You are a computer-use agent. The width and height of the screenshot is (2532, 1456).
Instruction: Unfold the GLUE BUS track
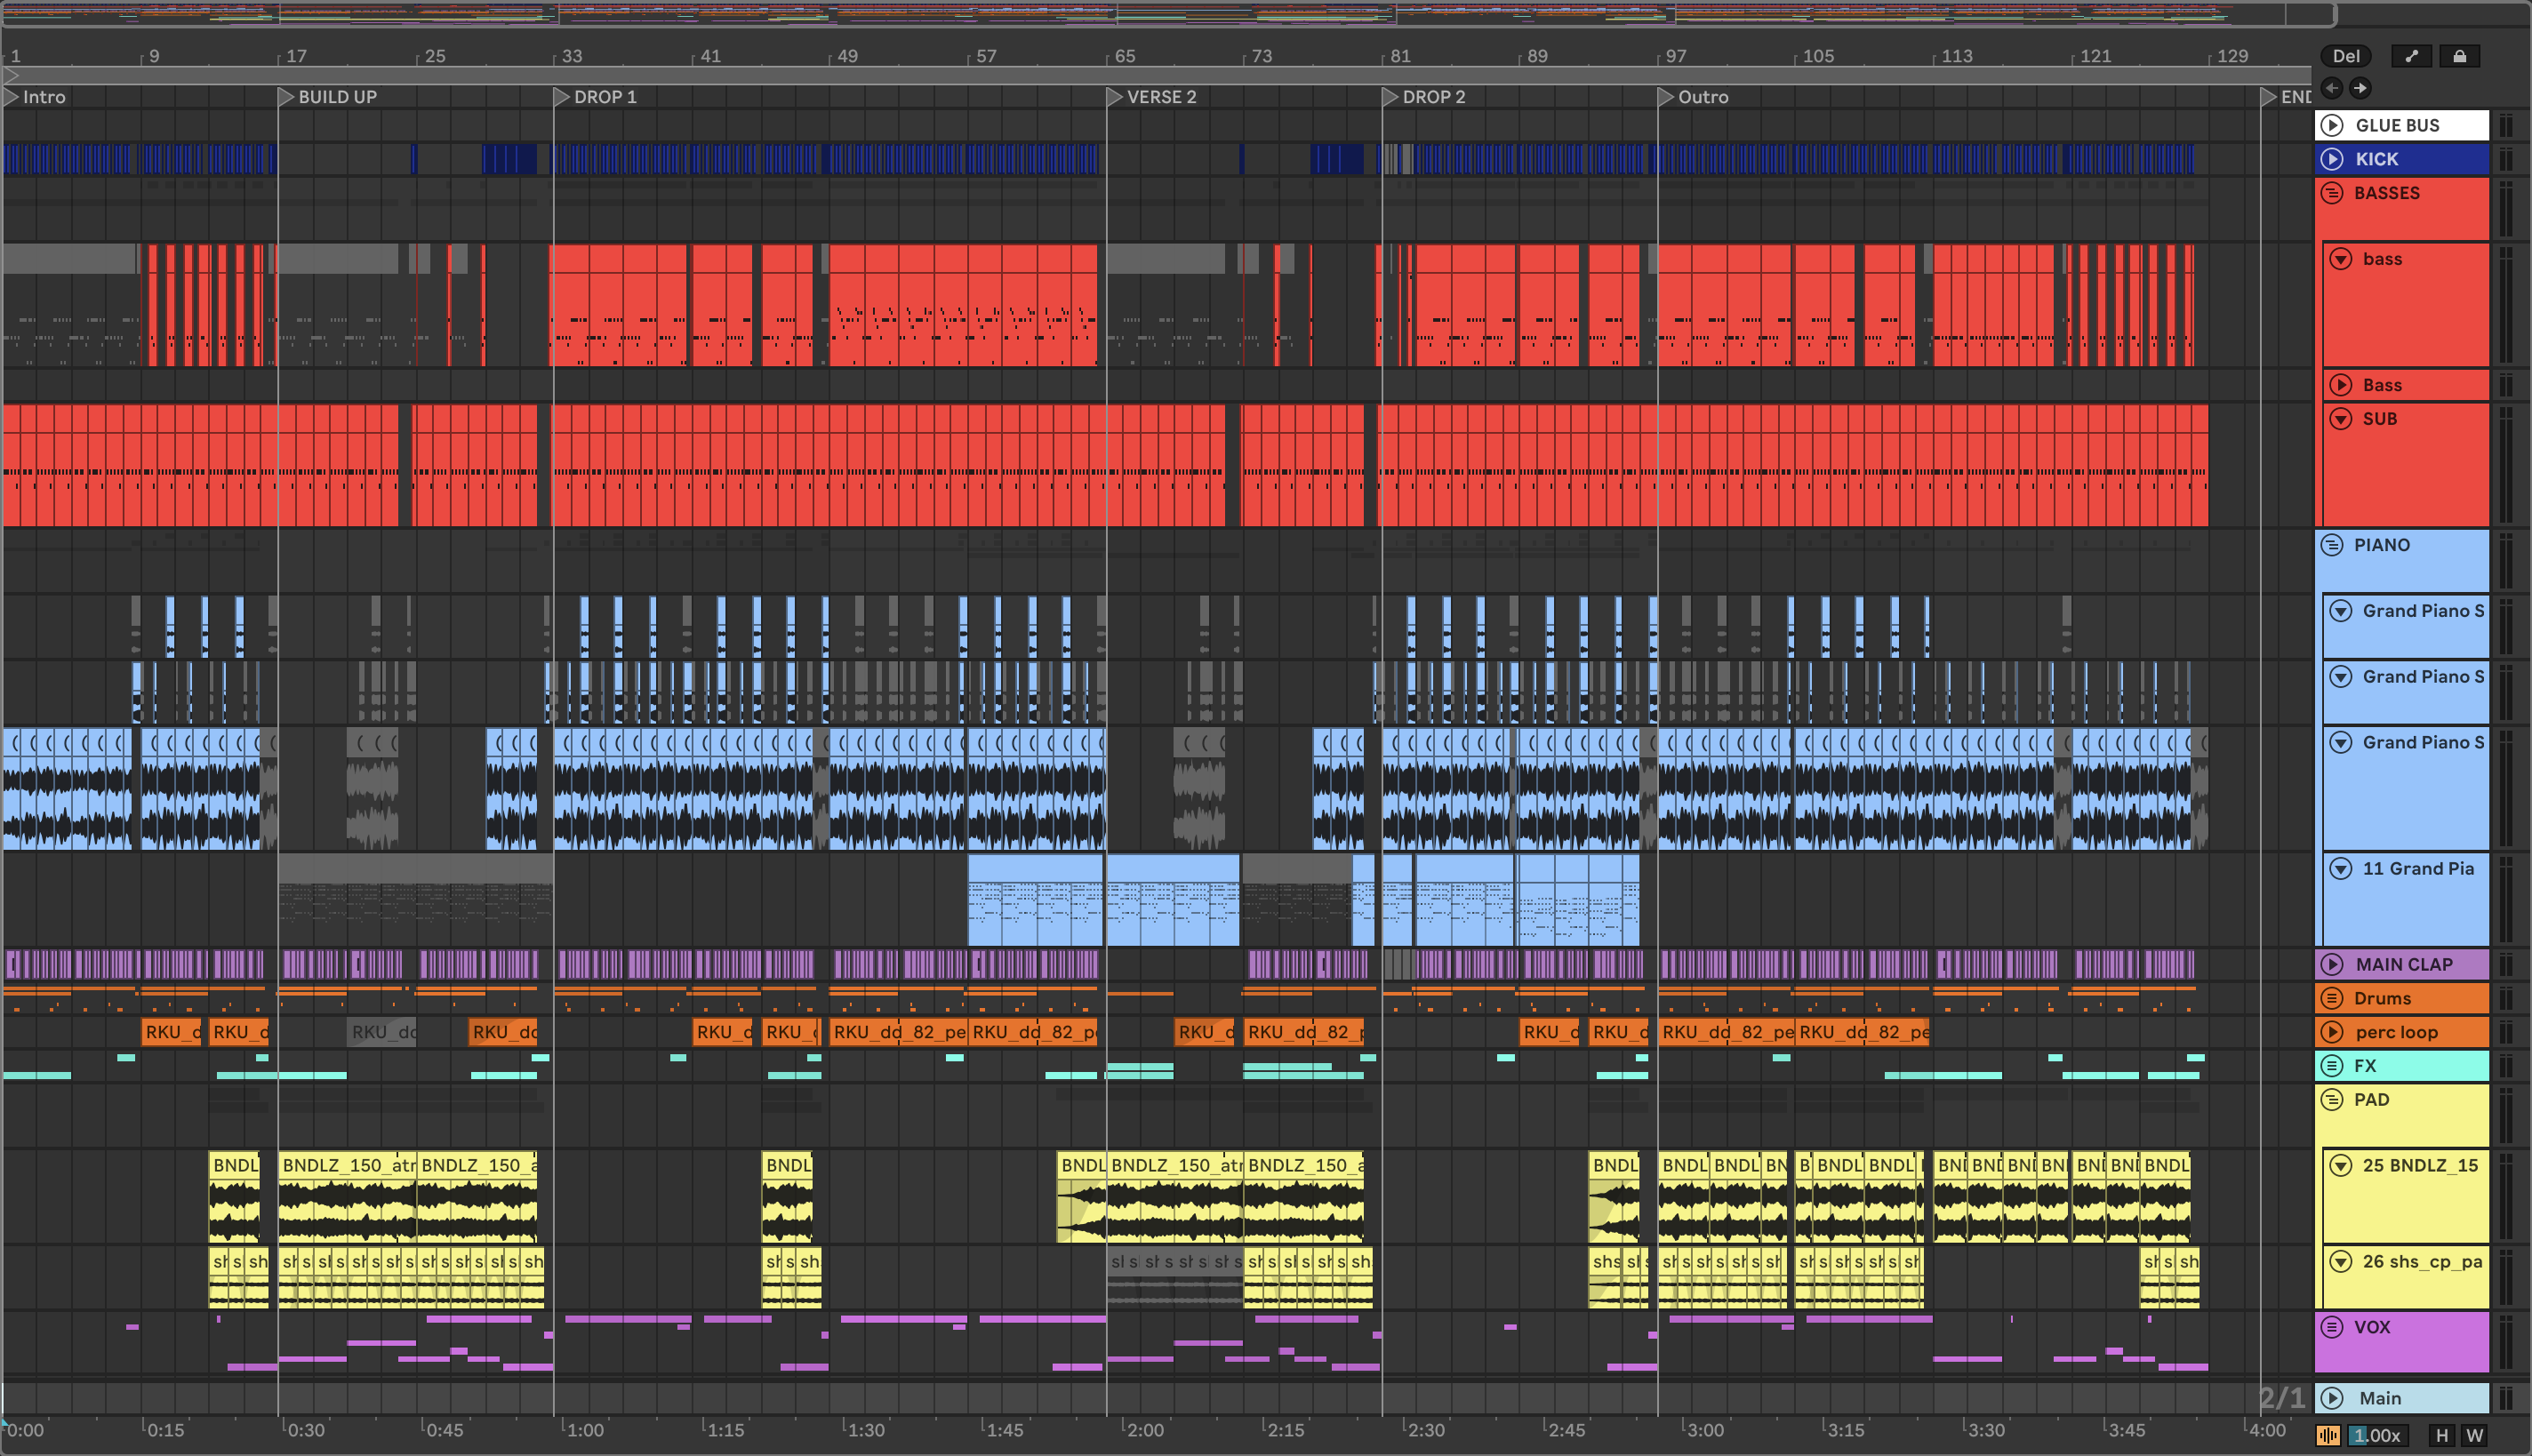point(2332,125)
